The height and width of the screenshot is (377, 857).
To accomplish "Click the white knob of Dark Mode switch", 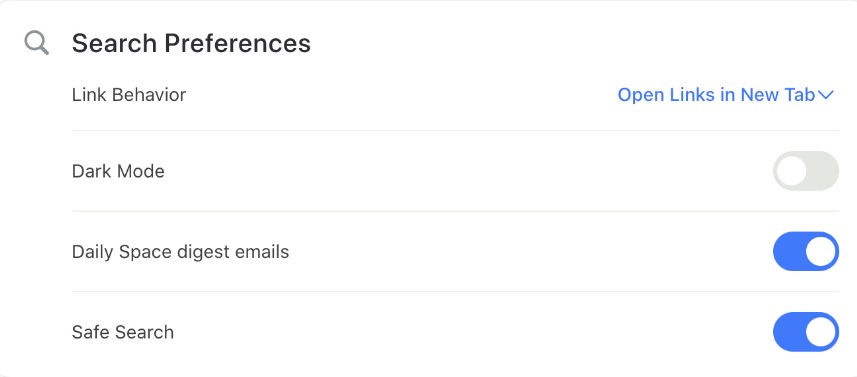I will coord(791,171).
